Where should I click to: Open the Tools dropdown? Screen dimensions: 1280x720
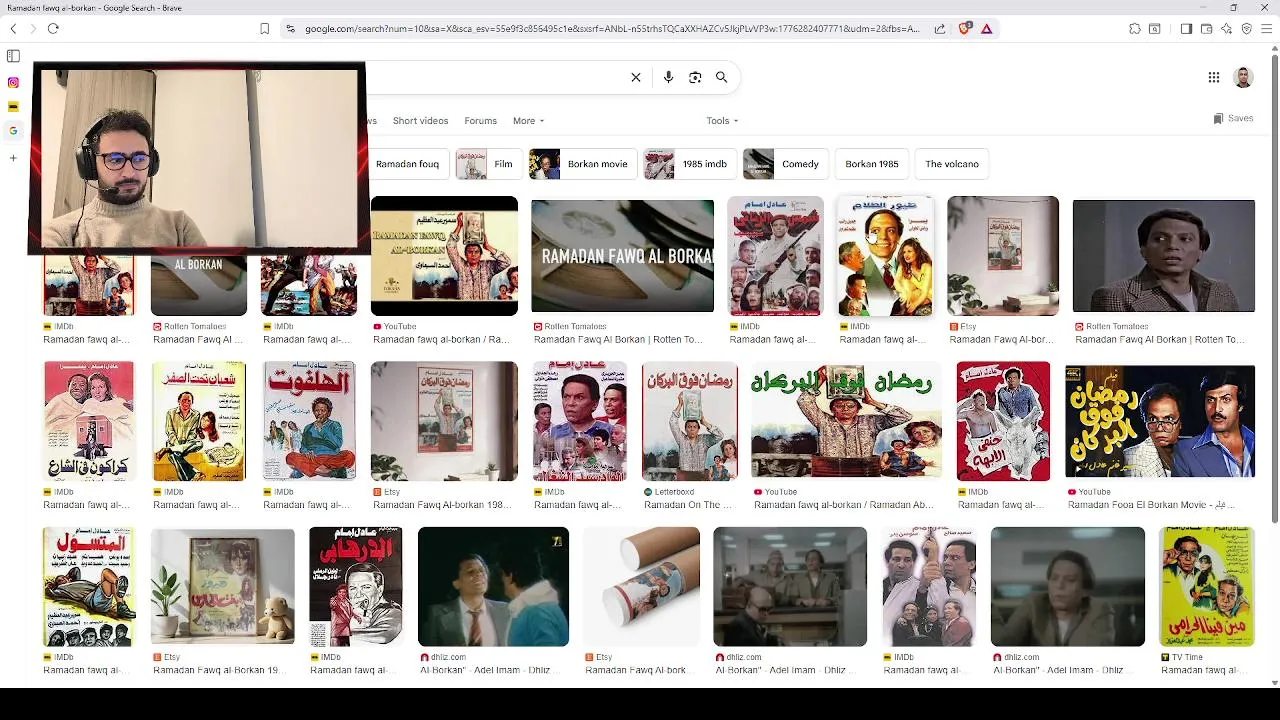click(722, 121)
